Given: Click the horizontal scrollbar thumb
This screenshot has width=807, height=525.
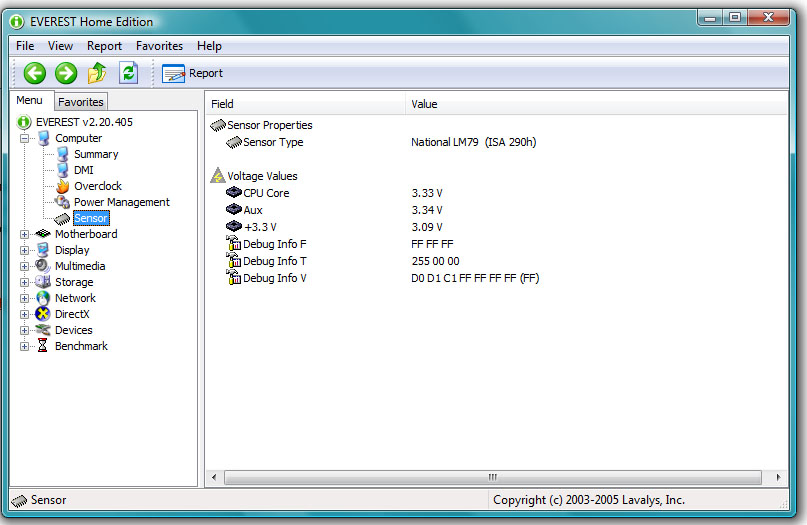Looking at the screenshot, I should pyautogui.click(x=493, y=477).
